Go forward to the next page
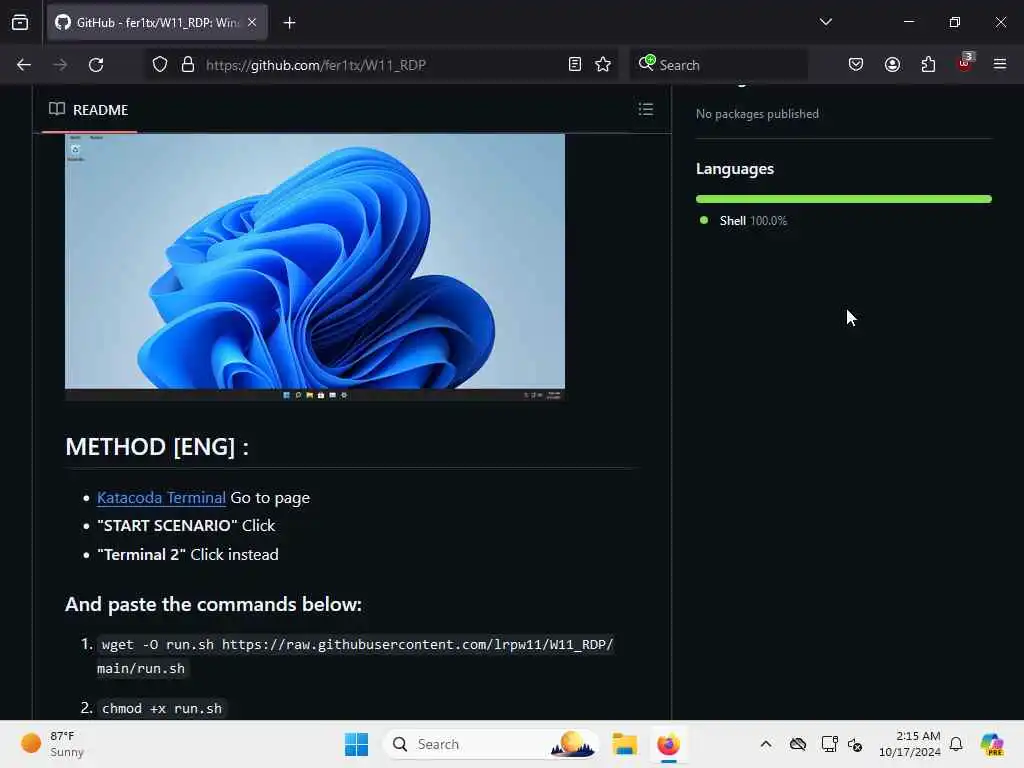 tap(60, 65)
